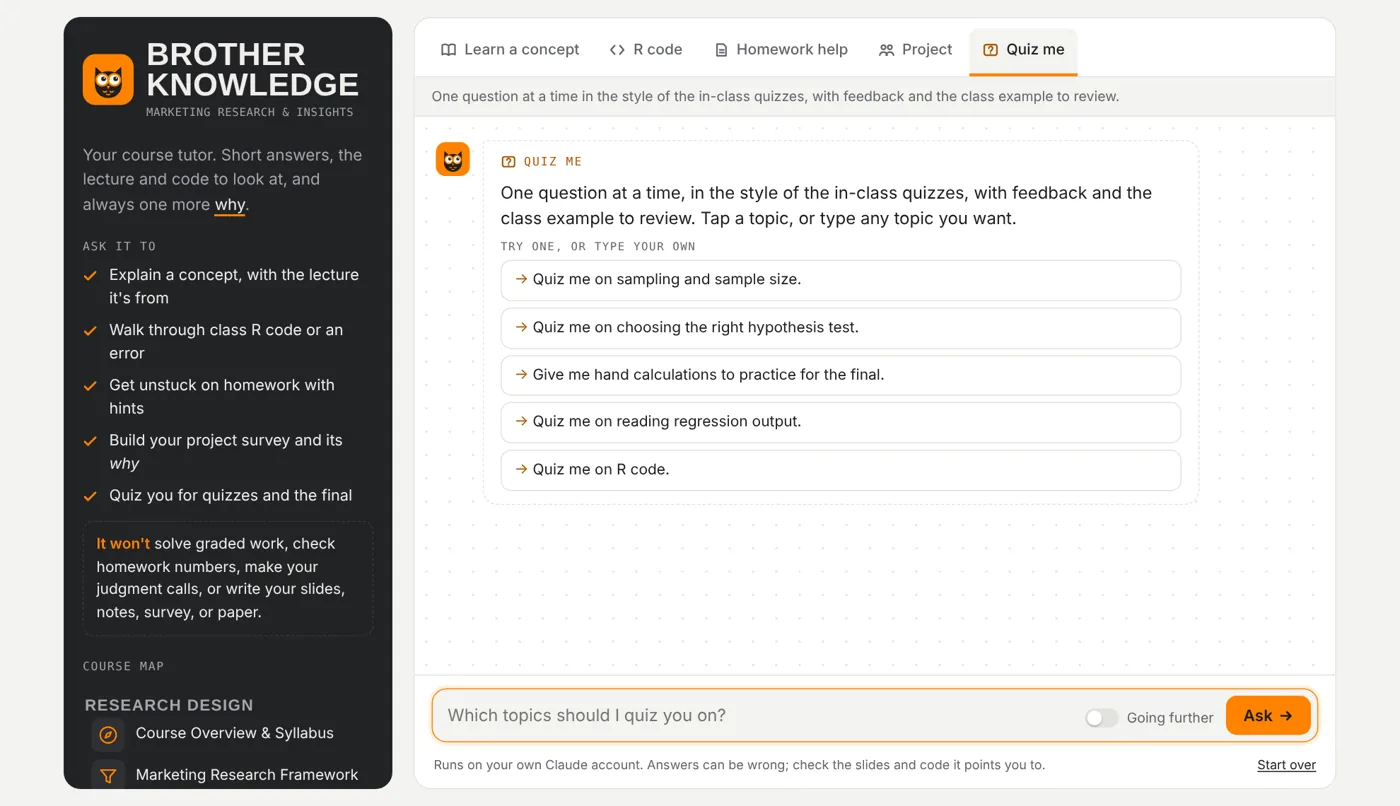Choose 'Quiz me on choosing the right hypothesis test'
The image size is (1400, 806).
click(x=841, y=327)
